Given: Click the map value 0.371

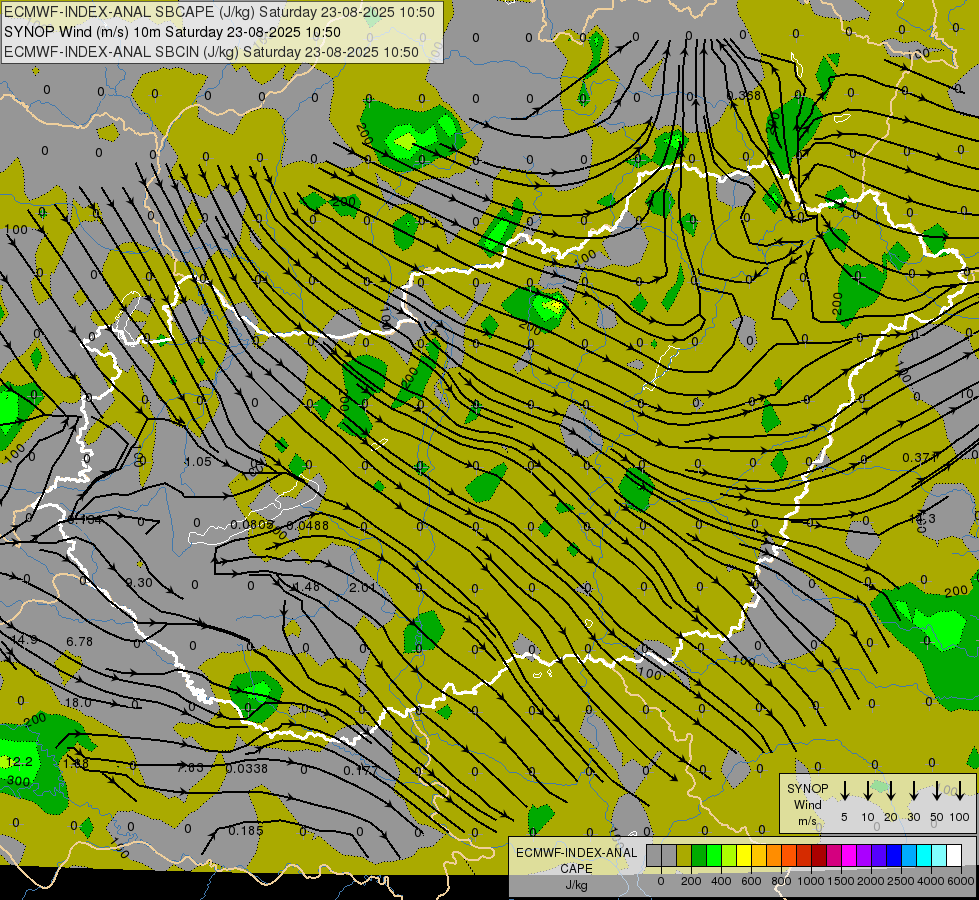Looking at the screenshot, I should pos(920,458).
